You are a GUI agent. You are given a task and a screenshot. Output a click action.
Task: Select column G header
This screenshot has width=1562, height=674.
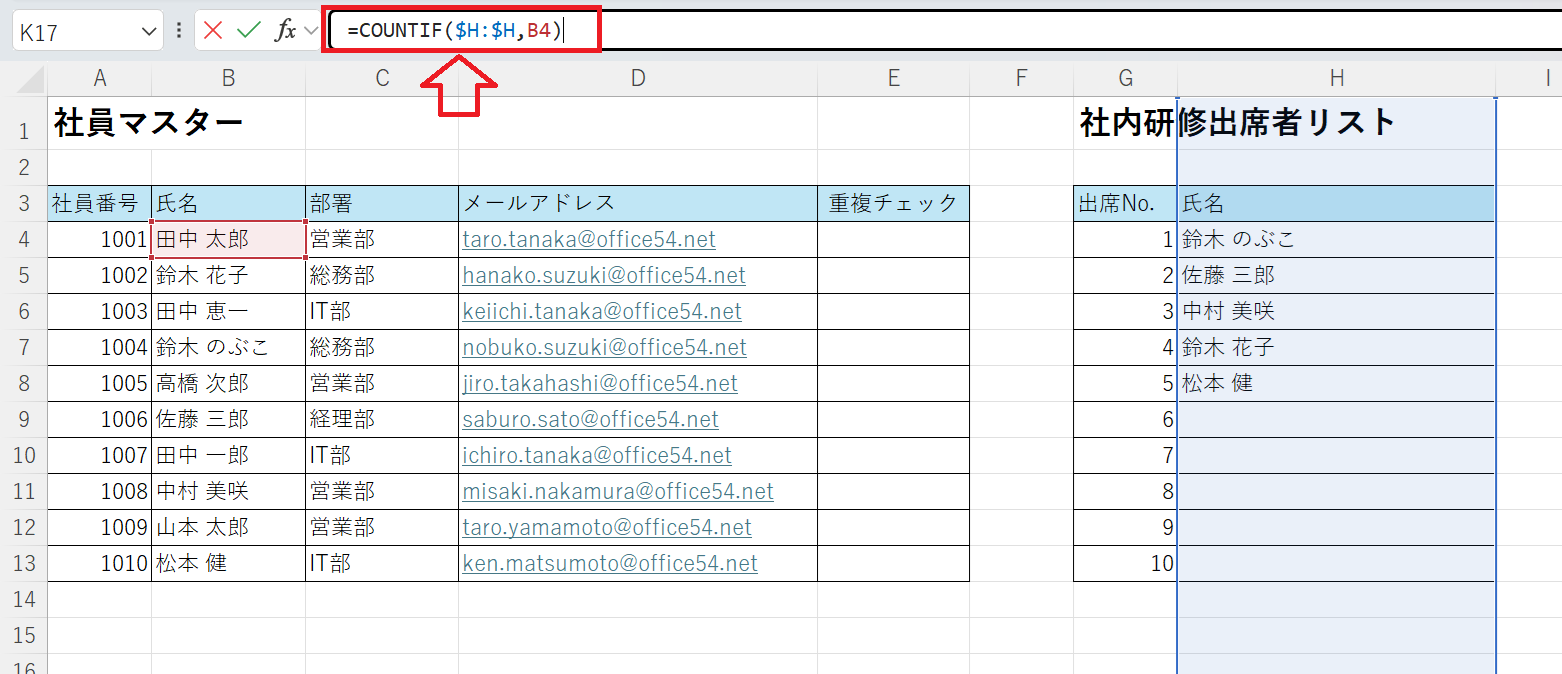(1126, 78)
